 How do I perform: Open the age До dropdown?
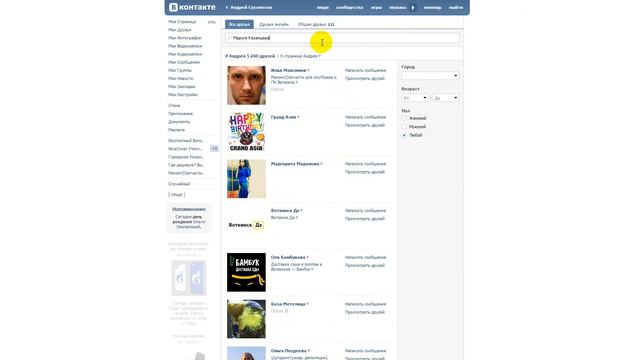tap(445, 98)
